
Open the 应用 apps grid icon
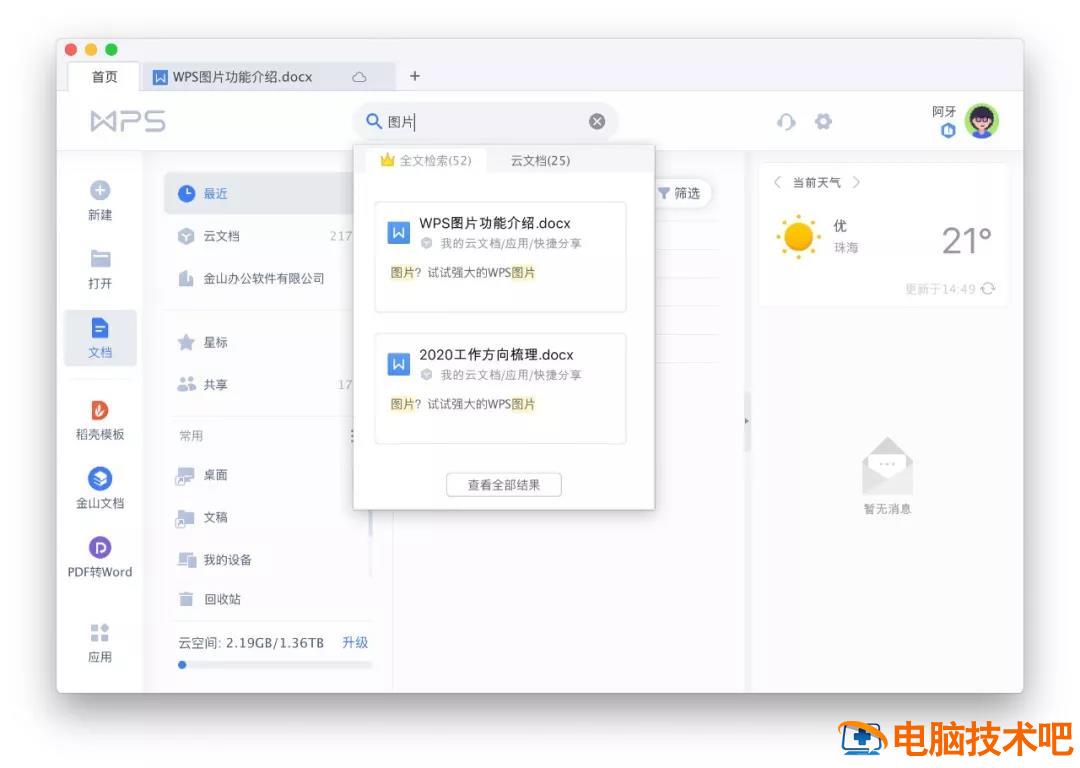click(100, 632)
